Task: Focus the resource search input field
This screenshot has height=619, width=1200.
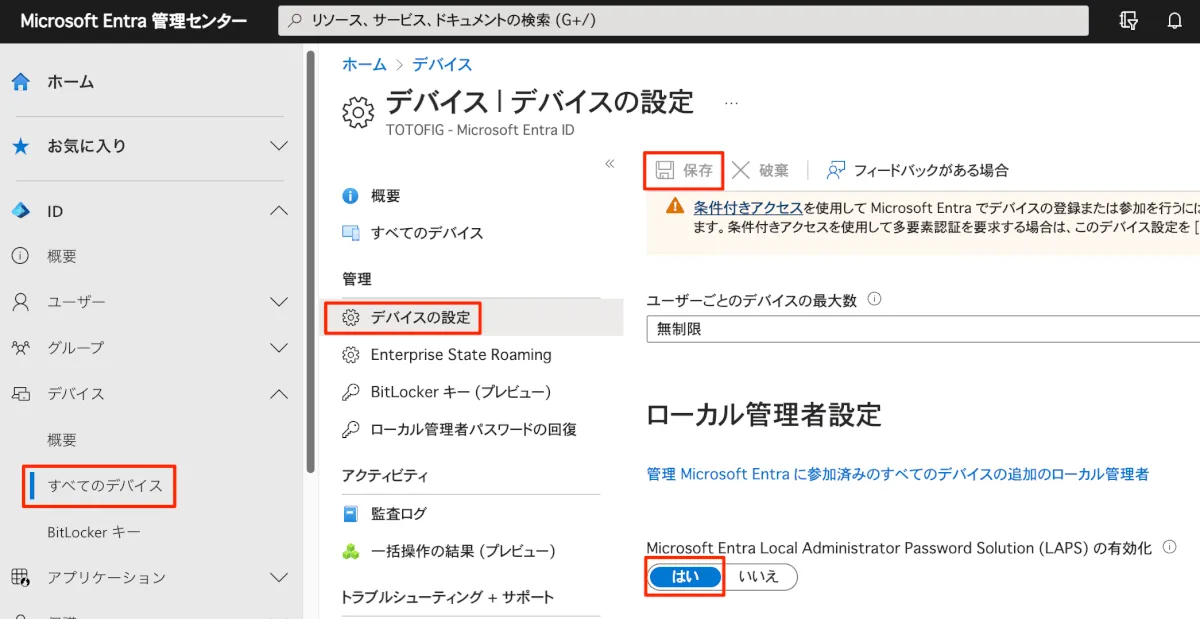Action: point(683,20)
